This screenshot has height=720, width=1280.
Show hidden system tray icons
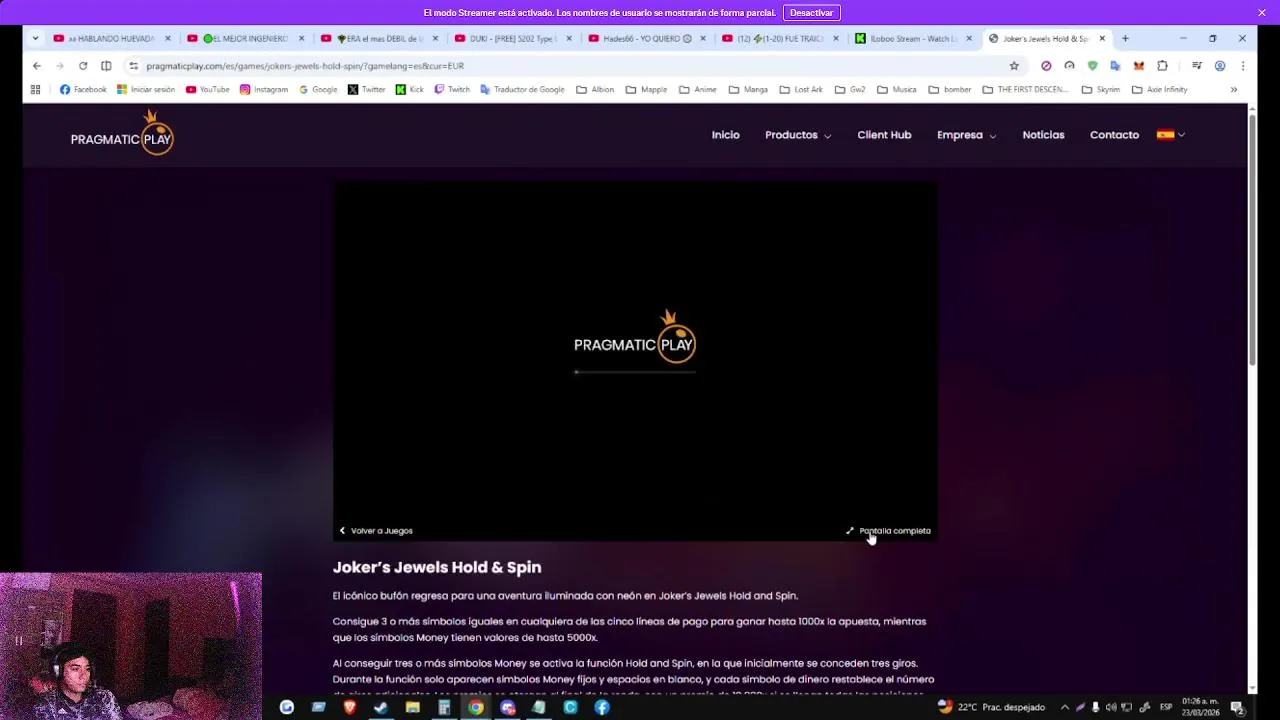click(x=1064, y=707)
